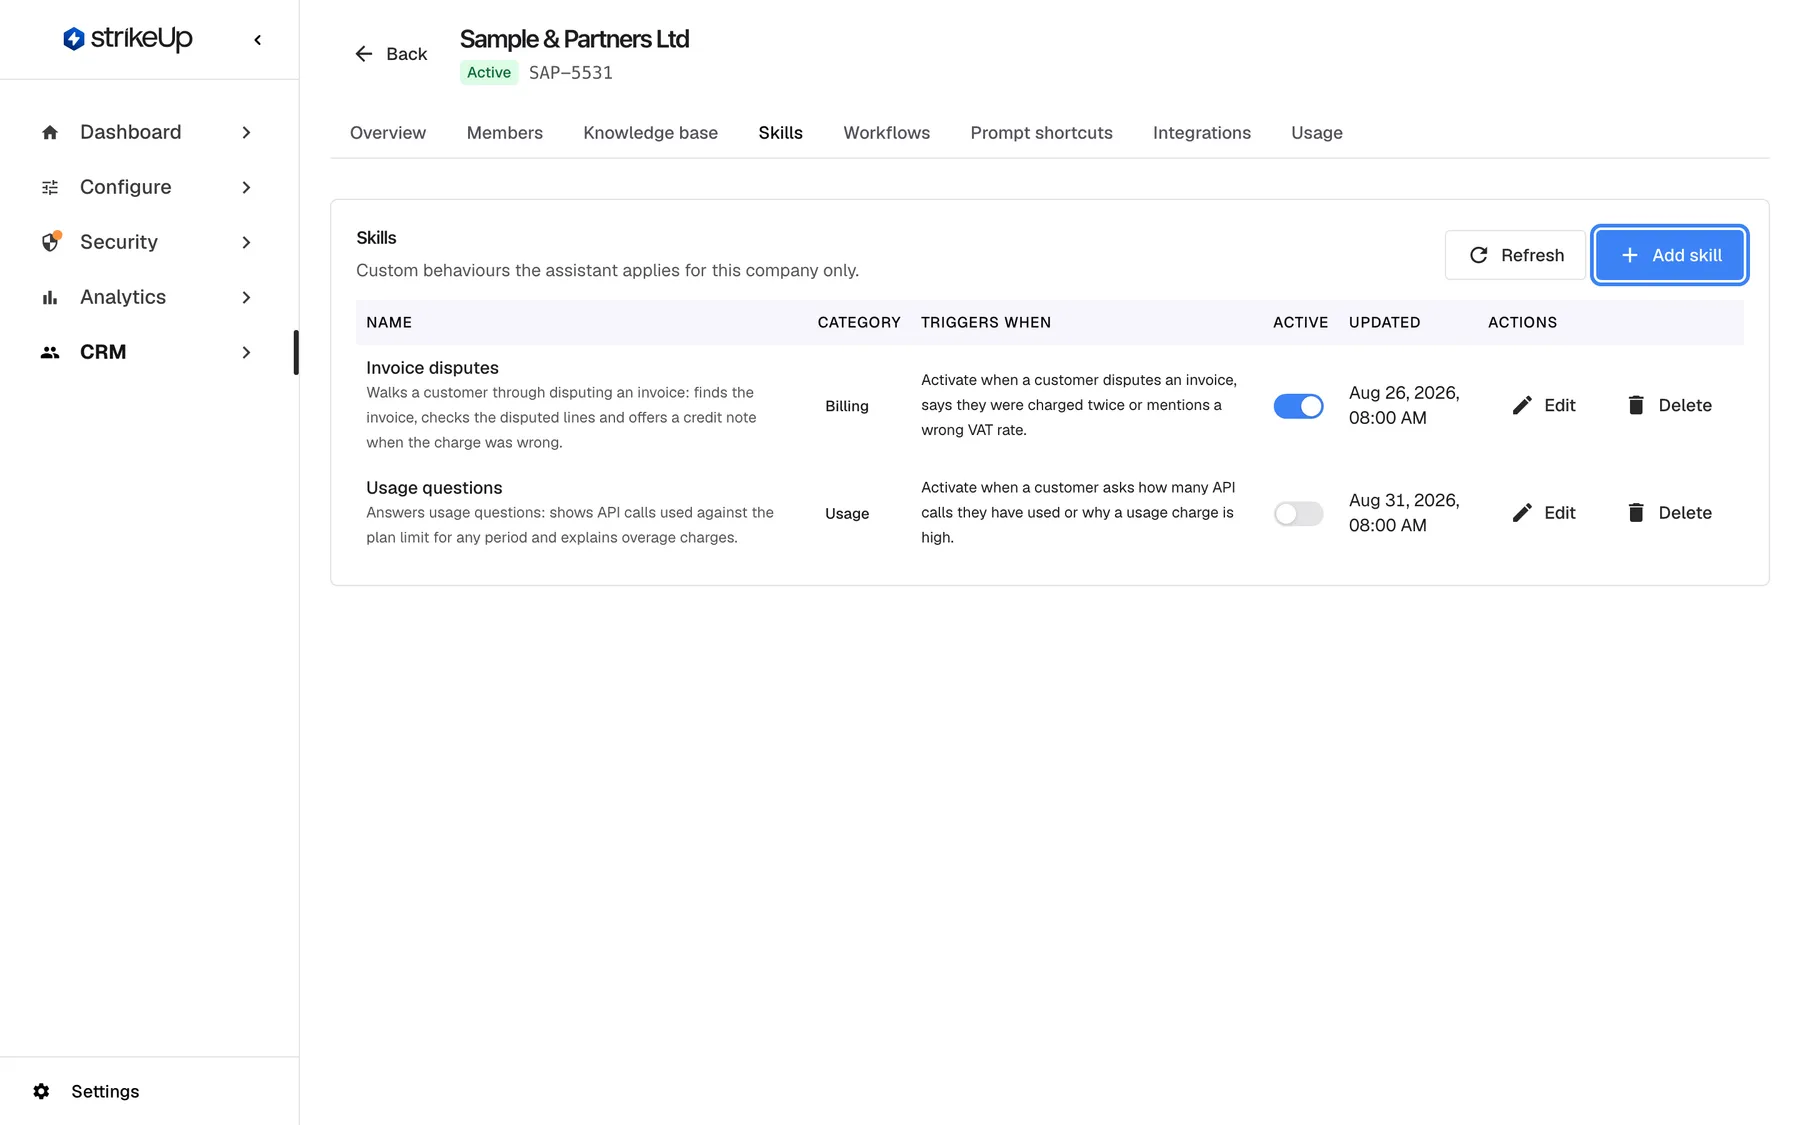Screen dimensions: 1800x1125
Task: Enable the Usage questions skill toggle
Action: 1298,514
